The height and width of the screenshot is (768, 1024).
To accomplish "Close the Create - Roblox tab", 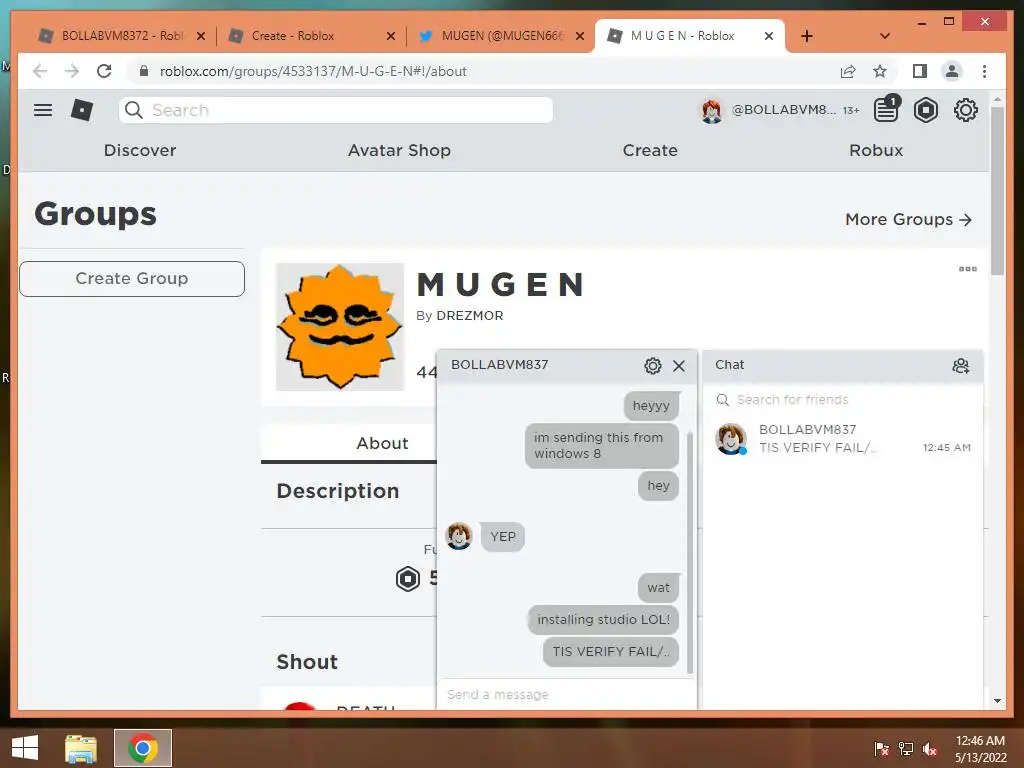I will click(x=391, y=36).
